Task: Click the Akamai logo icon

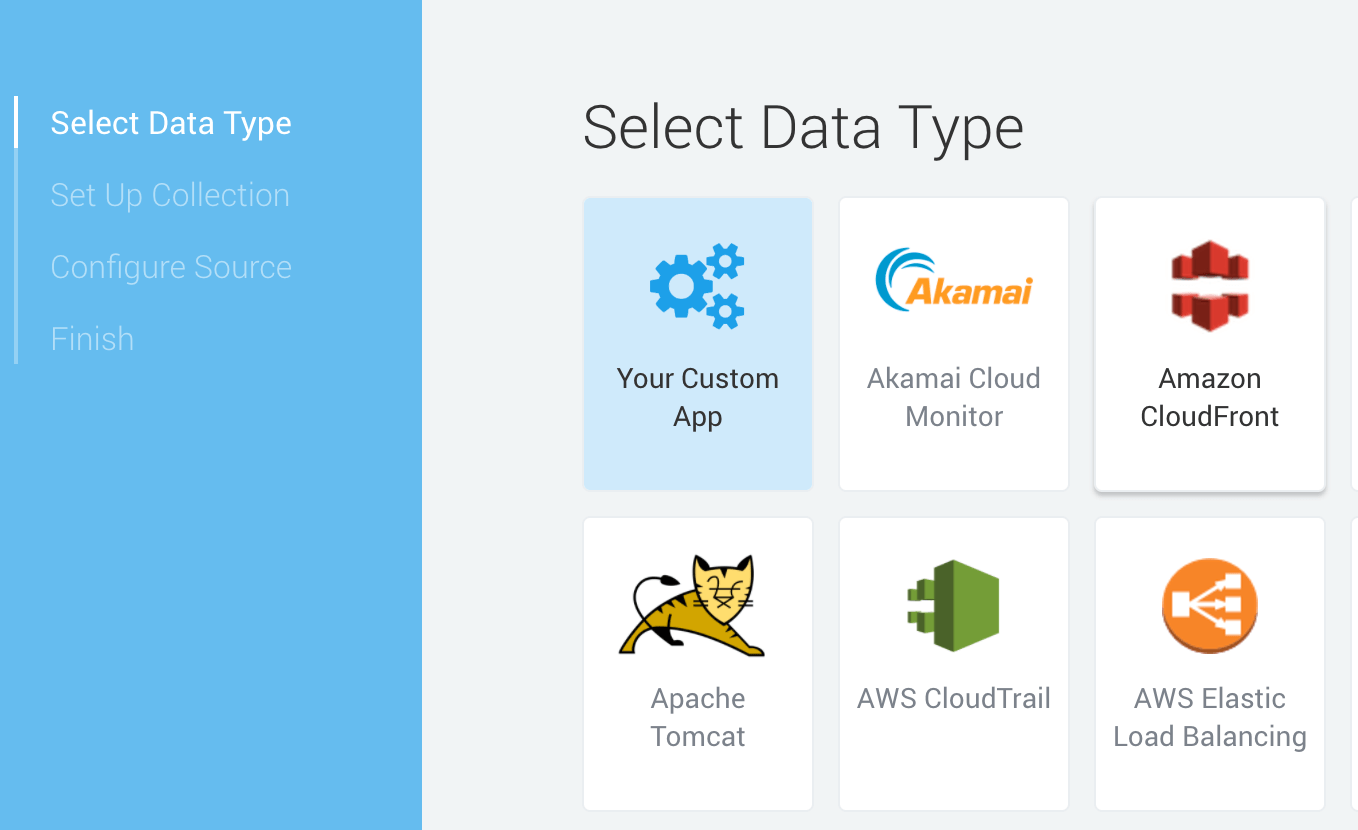Action: pyautogui.click(x=953, y=279)
